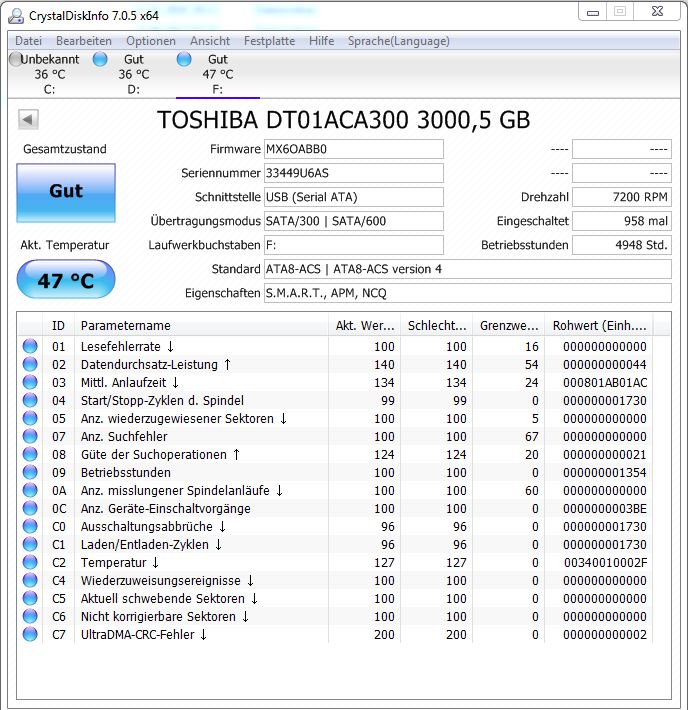Click the Firmware field MX6OABB0
This screenshot has height=710, width=688.
(354, 149)
